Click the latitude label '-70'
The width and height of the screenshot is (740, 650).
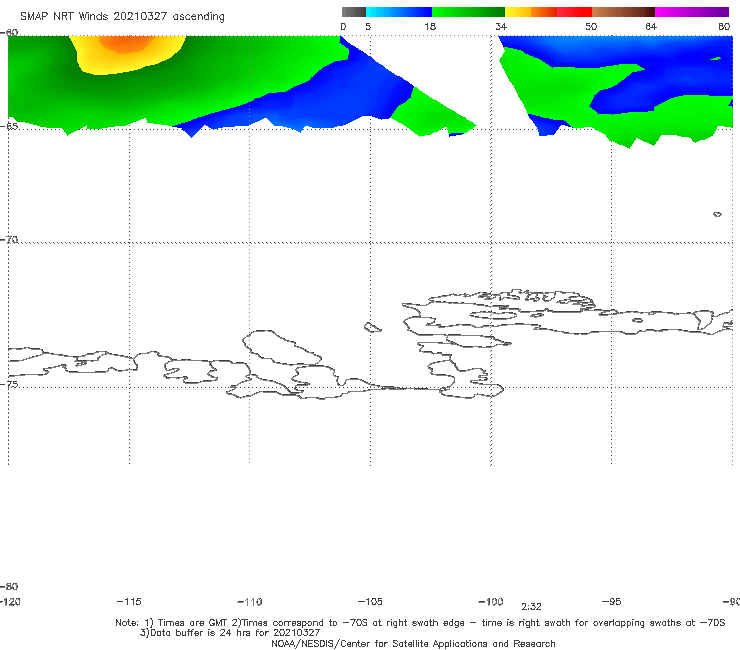click(9, 239)
